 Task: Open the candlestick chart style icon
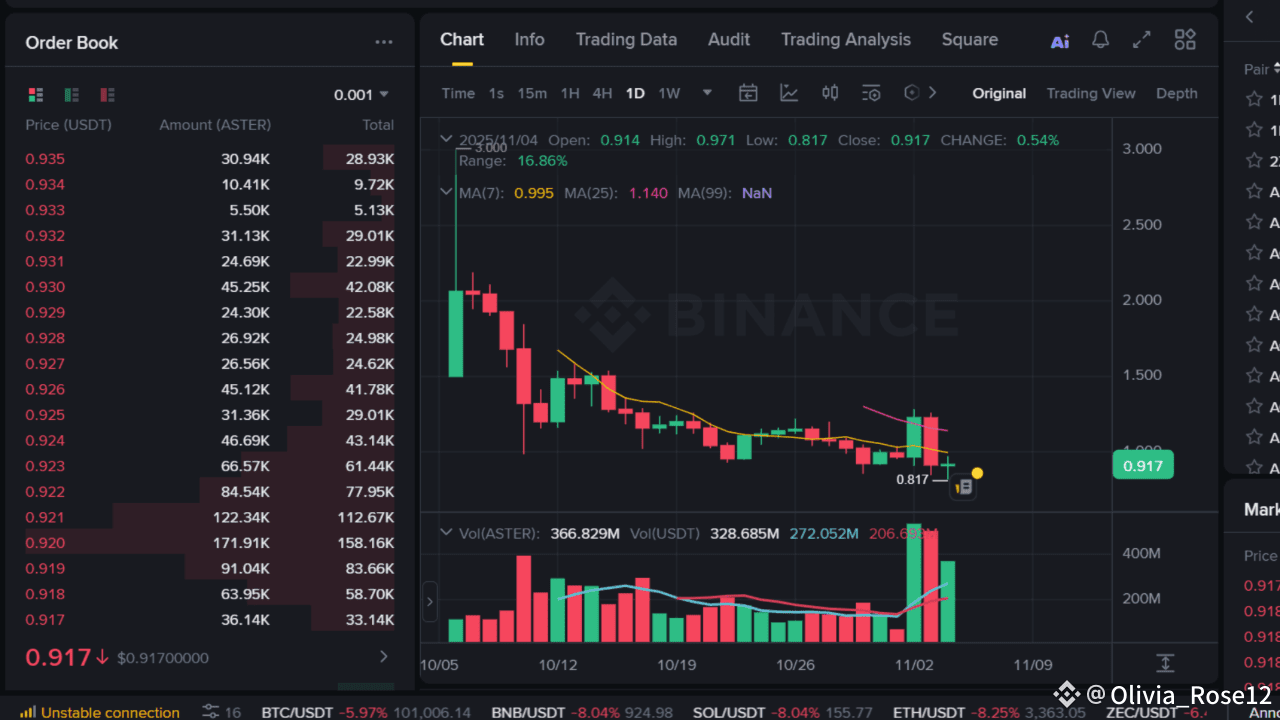click(x=830, y=93)
